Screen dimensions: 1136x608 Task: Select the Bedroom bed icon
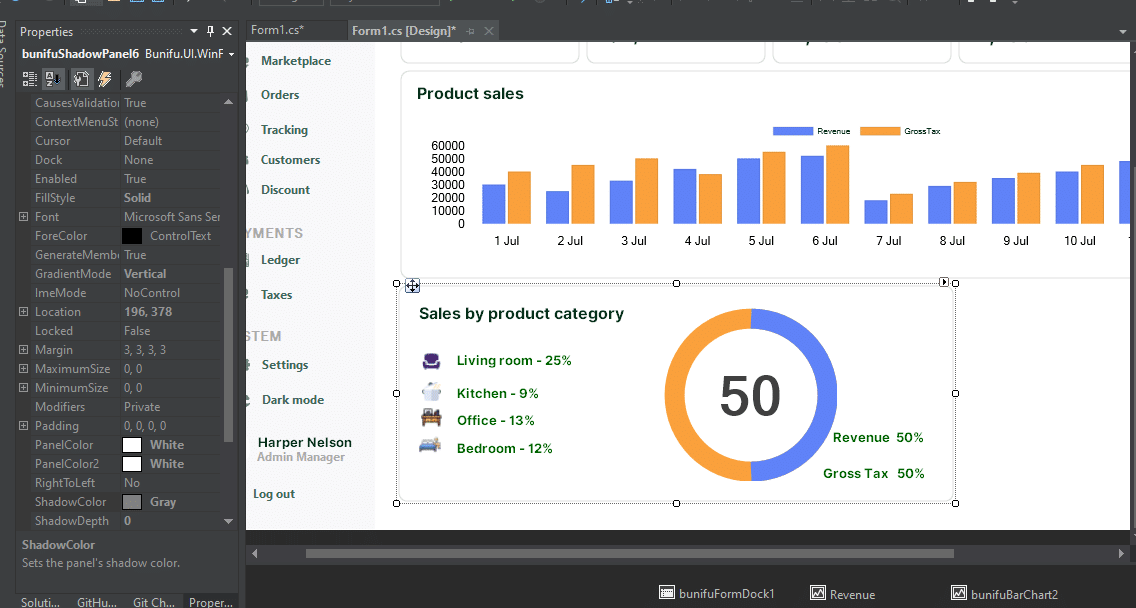tap(431, 446)
